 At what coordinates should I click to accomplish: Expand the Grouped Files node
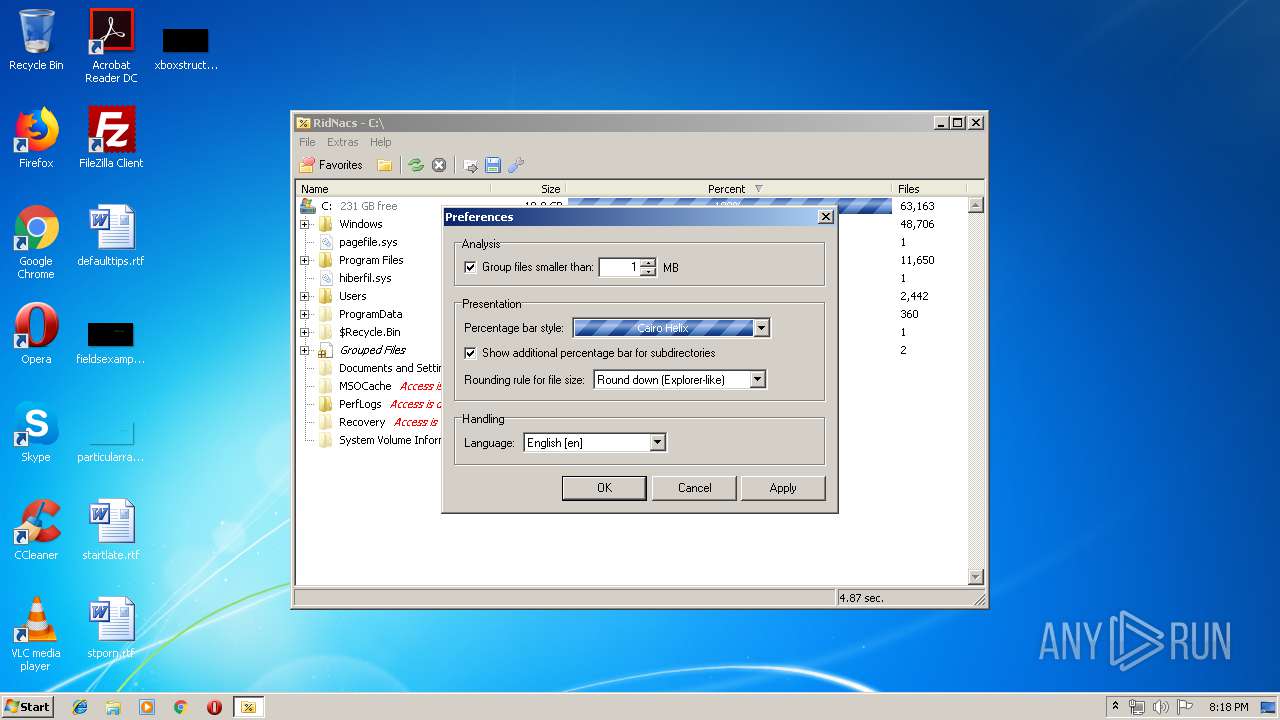tap(305, 350)
